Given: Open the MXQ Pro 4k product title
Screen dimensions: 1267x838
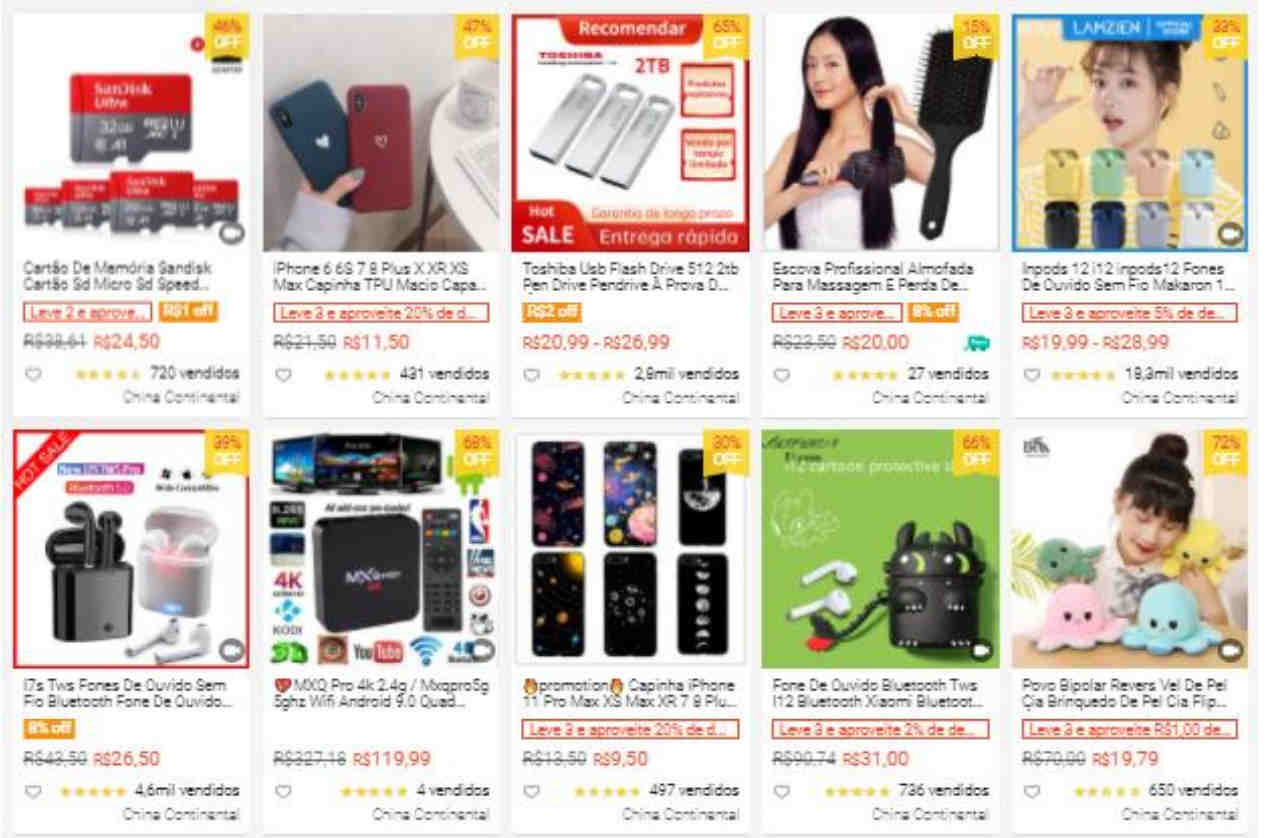Looking at the screenshot, I should [380, 693].
